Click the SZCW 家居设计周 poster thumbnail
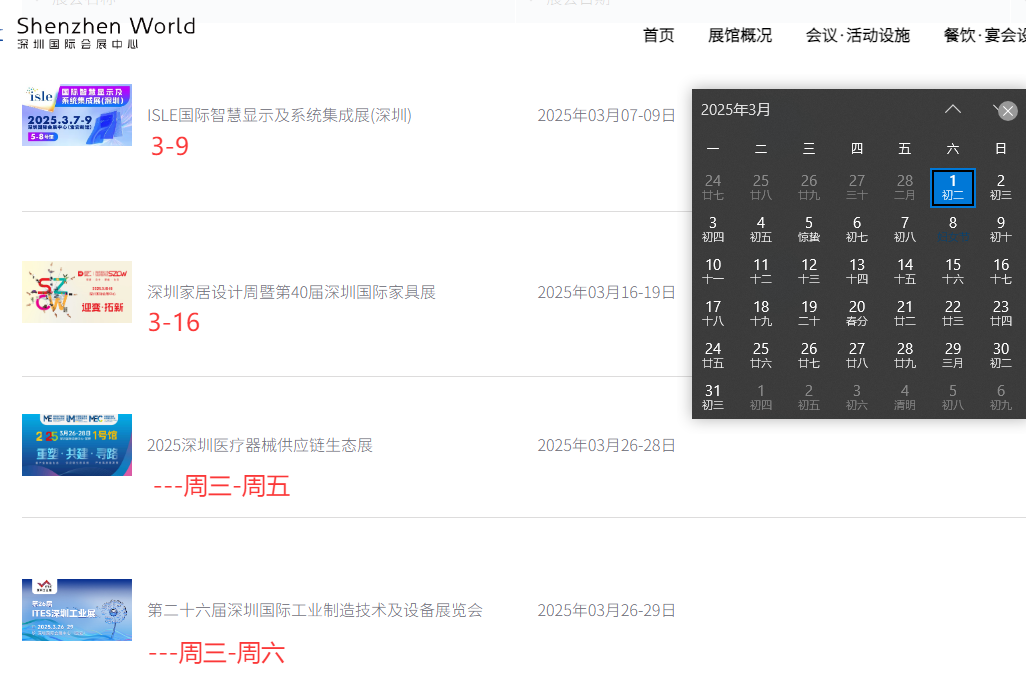Screen dimensions: 1026x680 point(77,291)
